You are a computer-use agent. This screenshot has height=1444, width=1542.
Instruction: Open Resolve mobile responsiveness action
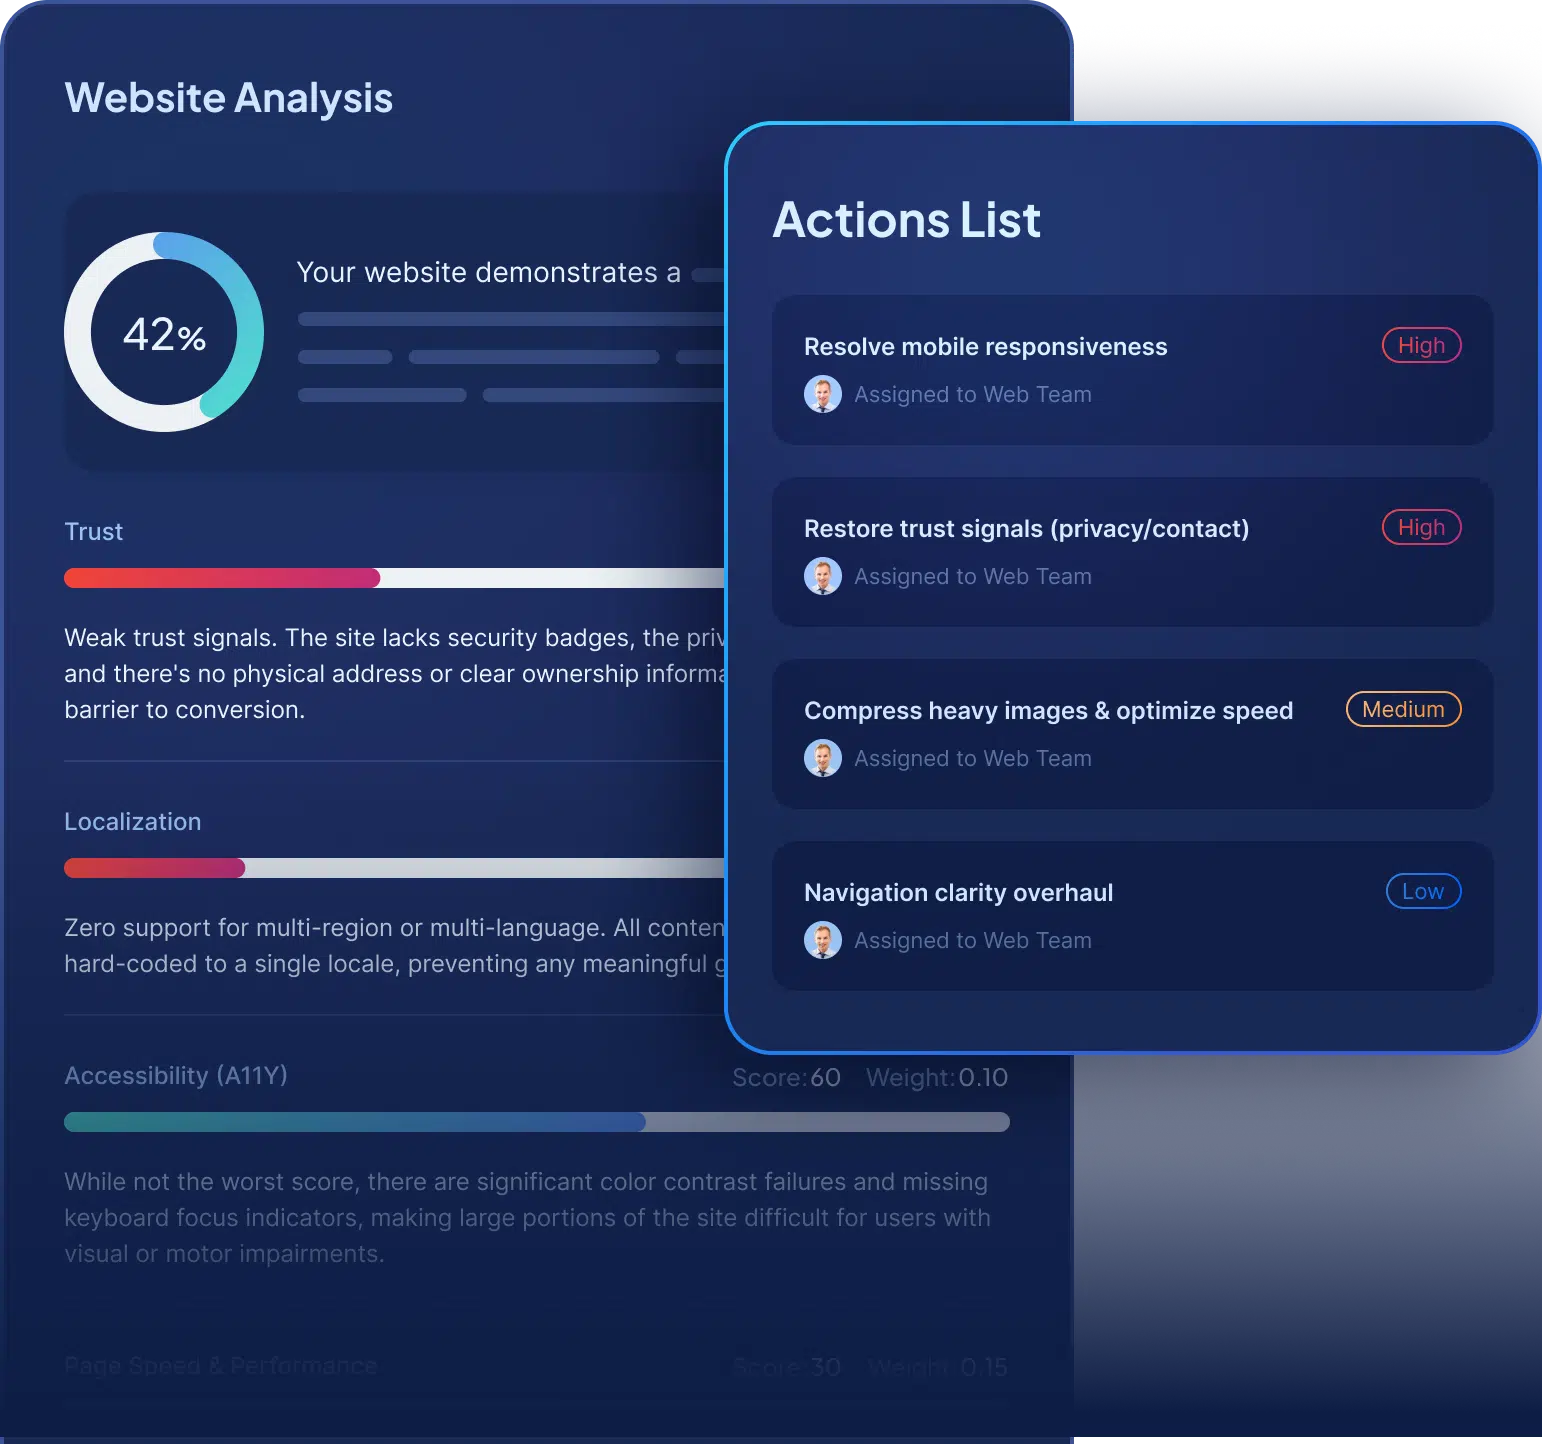point(985,347)
